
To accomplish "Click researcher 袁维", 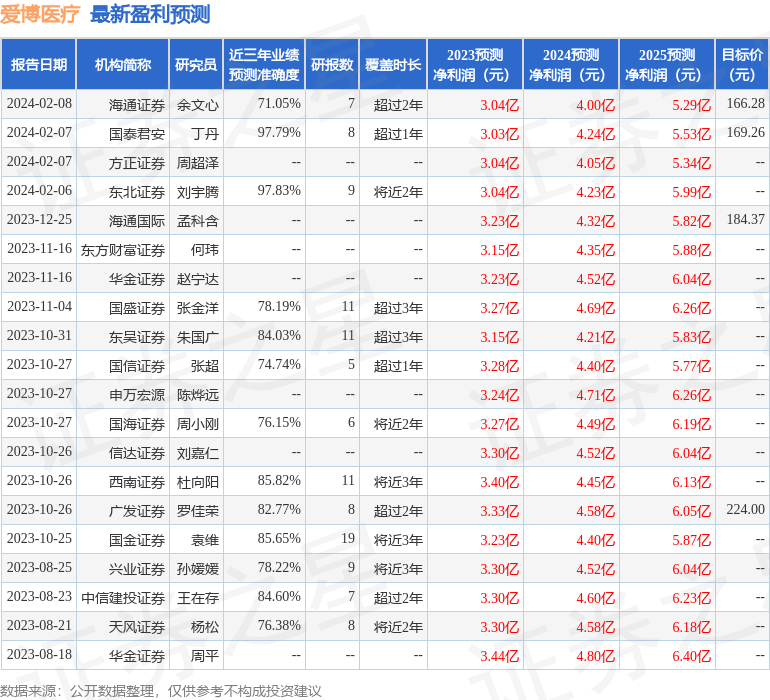I will 205,539.
